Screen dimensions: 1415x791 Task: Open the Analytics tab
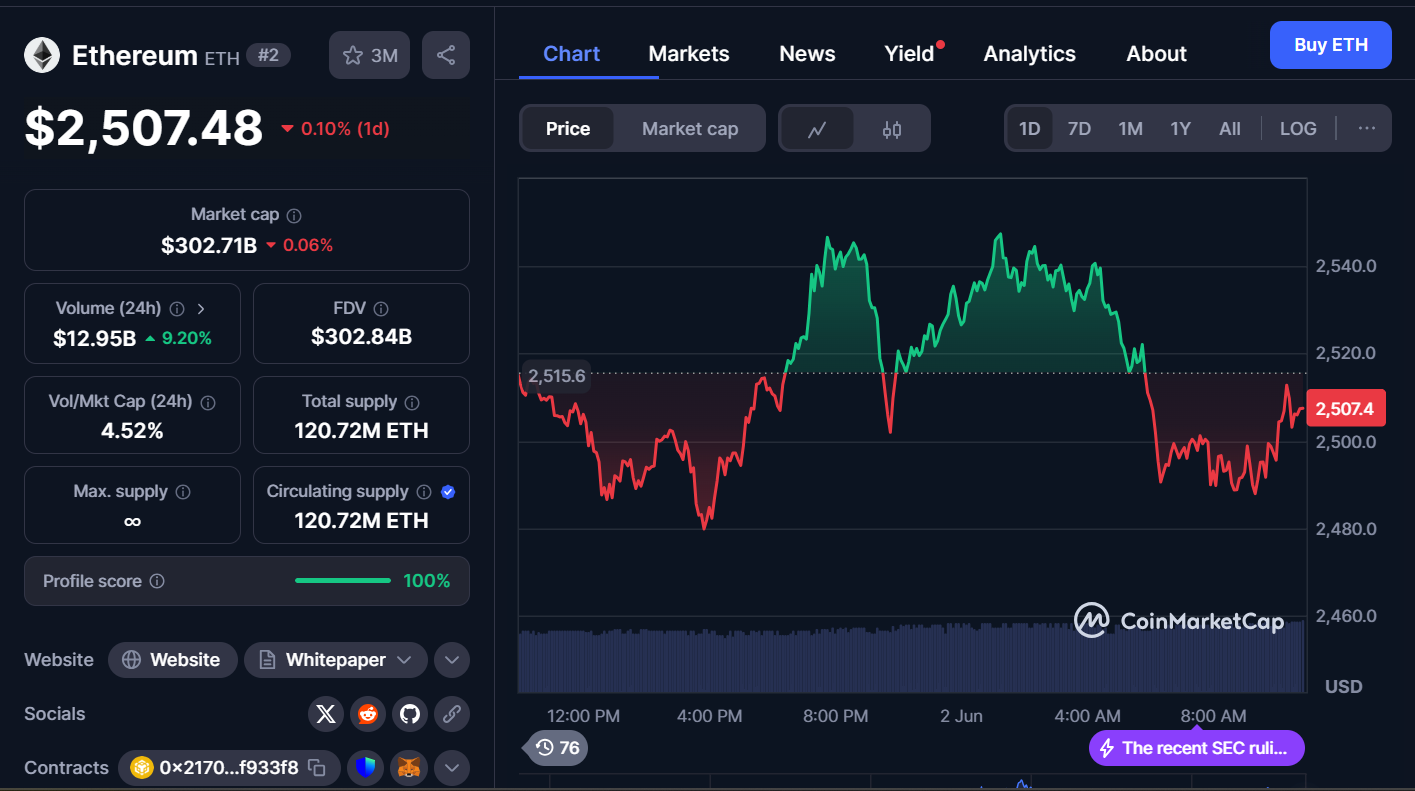[1030, 54]
